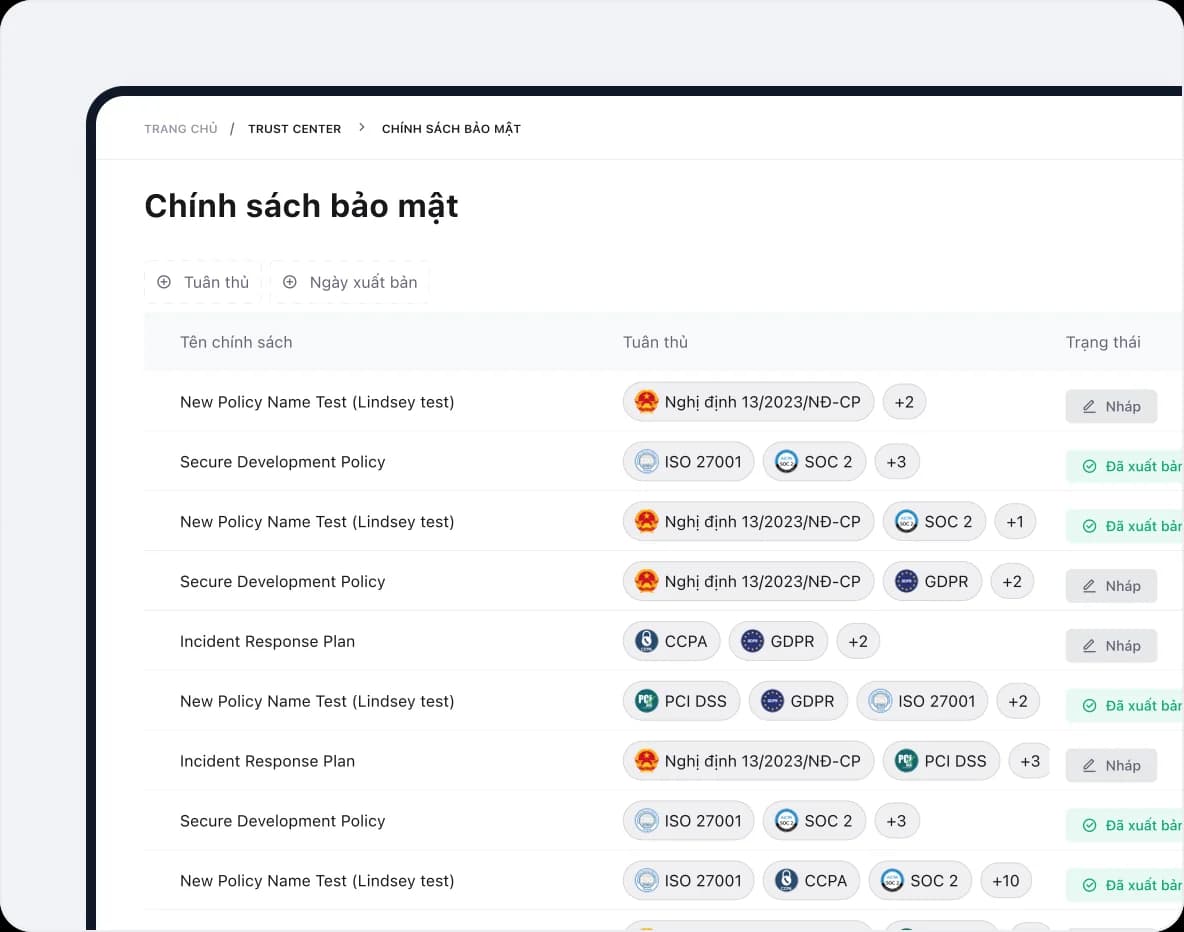Expand +2 compliance tags in first row
Image resolution: width=1184 pixels, height=932 pixels.
pos(904,402)
